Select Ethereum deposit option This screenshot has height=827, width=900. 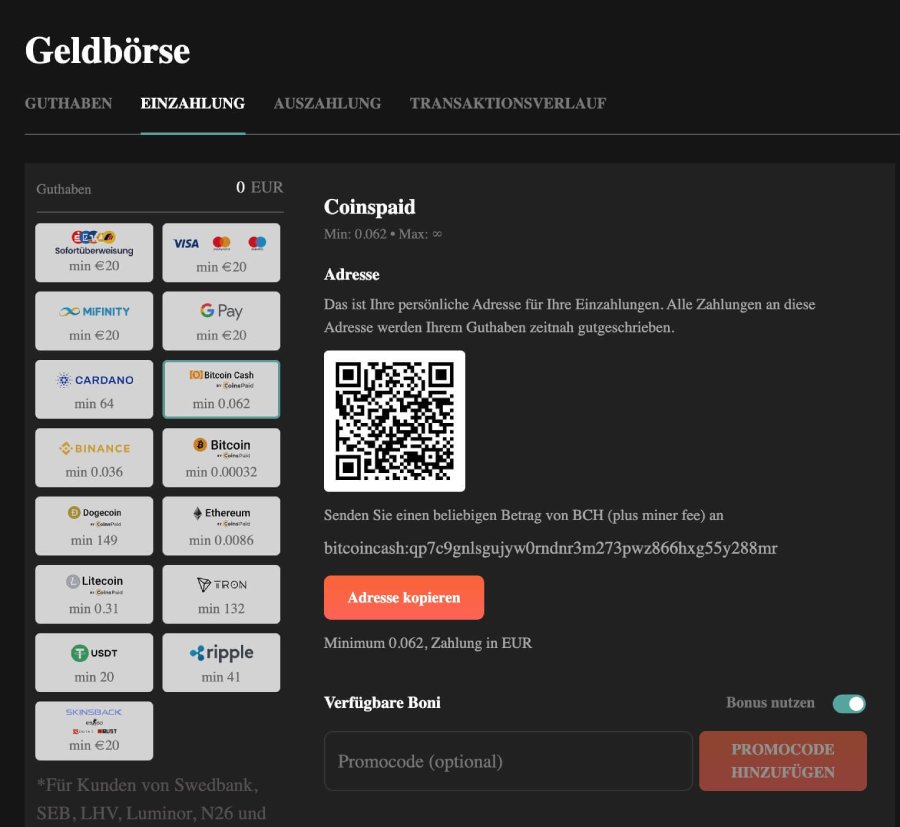click(221, 525)
